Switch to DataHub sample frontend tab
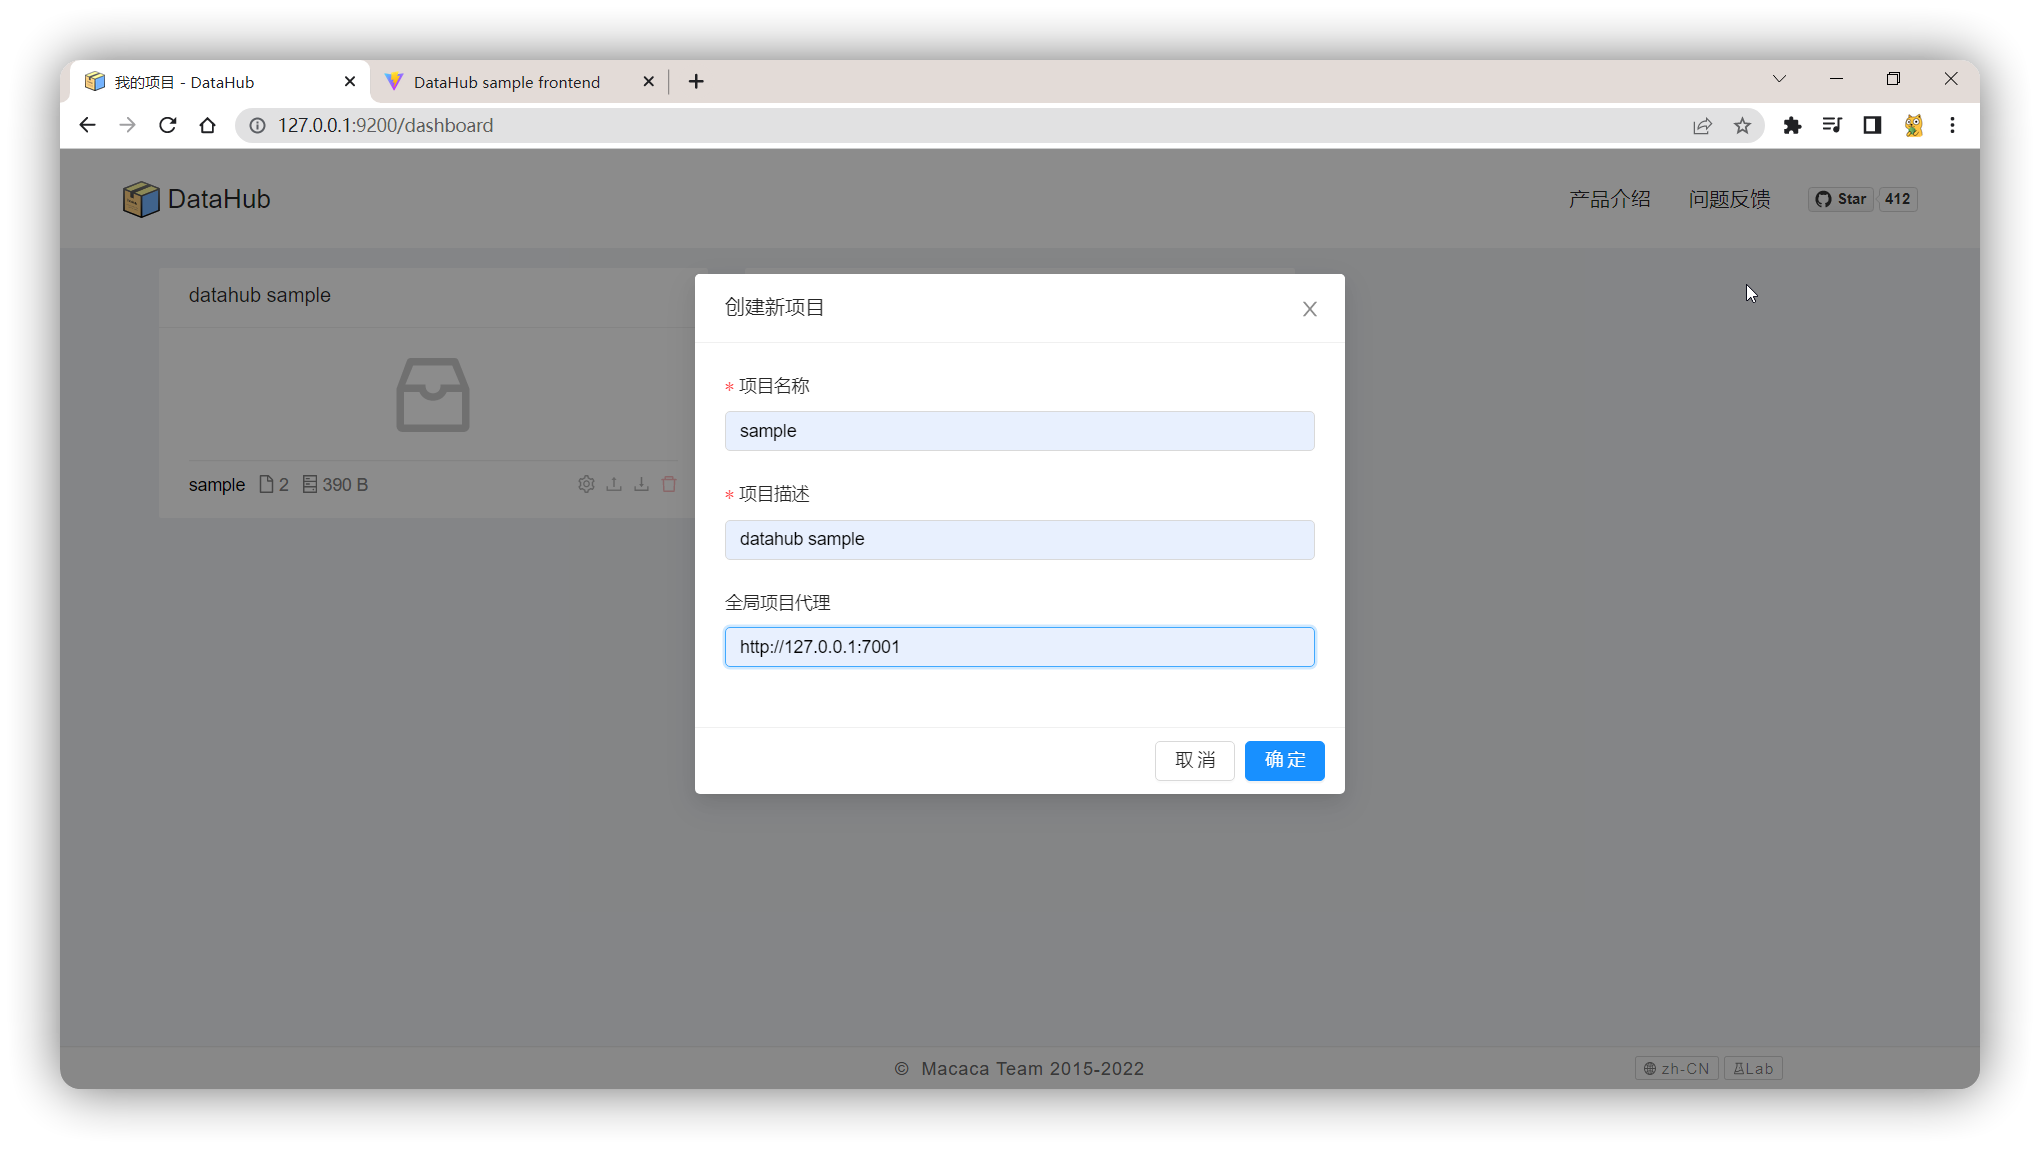Screen dimensions: 2040x1149 [507, 82]
